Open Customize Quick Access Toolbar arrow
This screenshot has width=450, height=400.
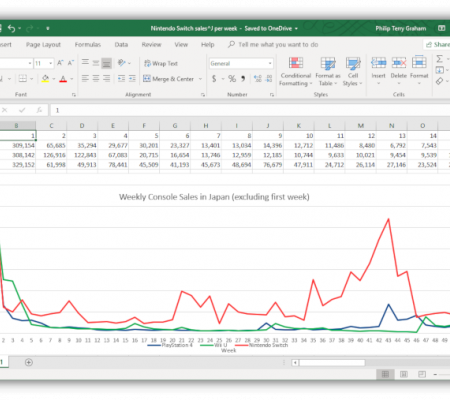(48, 29)
